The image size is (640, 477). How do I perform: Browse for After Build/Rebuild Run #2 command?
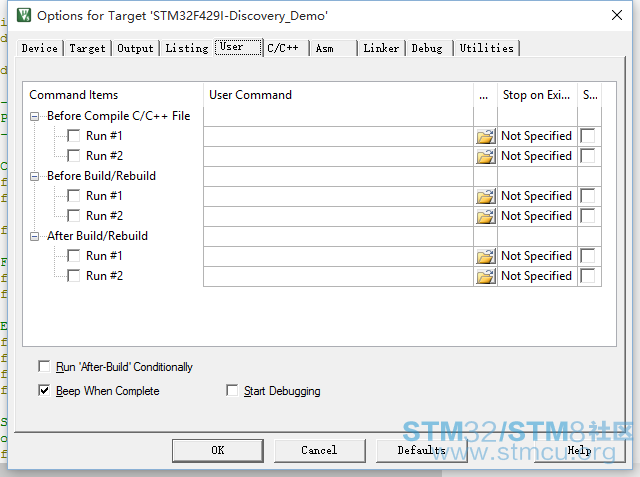click(x=485, y=276)
